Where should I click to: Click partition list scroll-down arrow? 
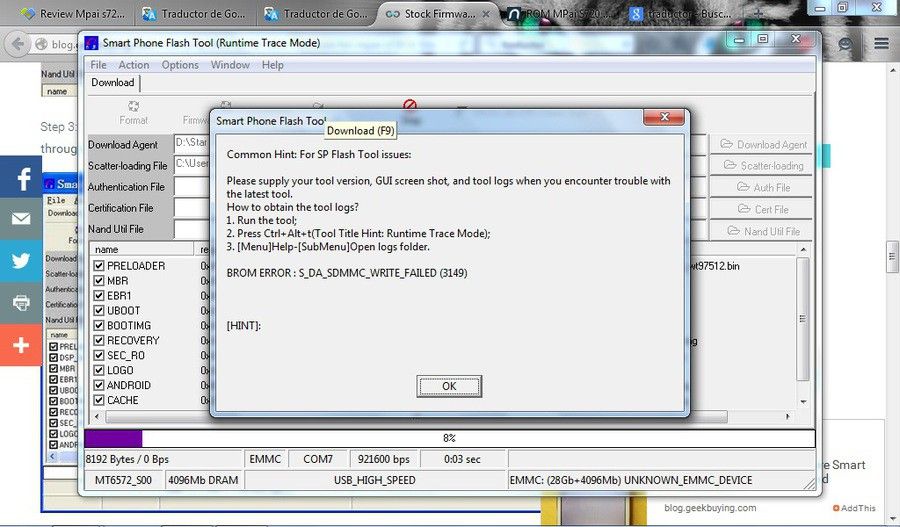coord(803,402)
